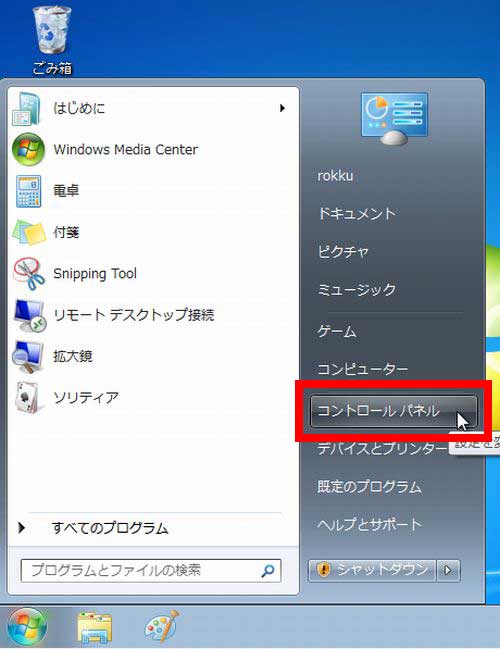Open ドキュメント from the right pane

(x=357, y=214)
